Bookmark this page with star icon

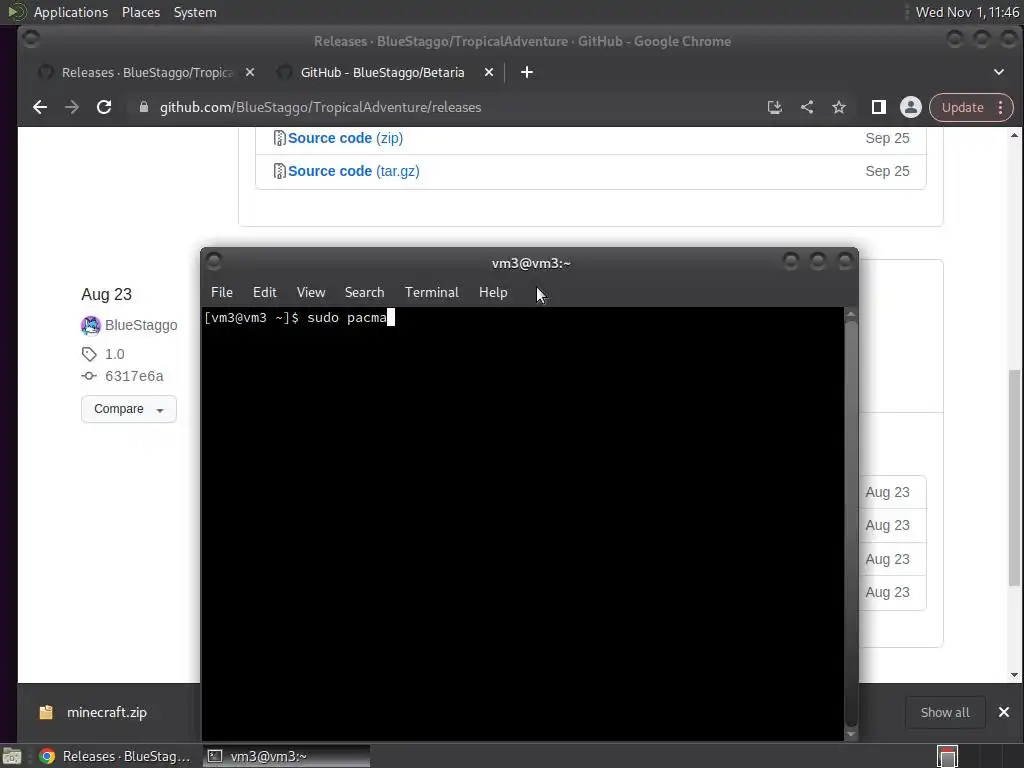click(x=839, y=107)
